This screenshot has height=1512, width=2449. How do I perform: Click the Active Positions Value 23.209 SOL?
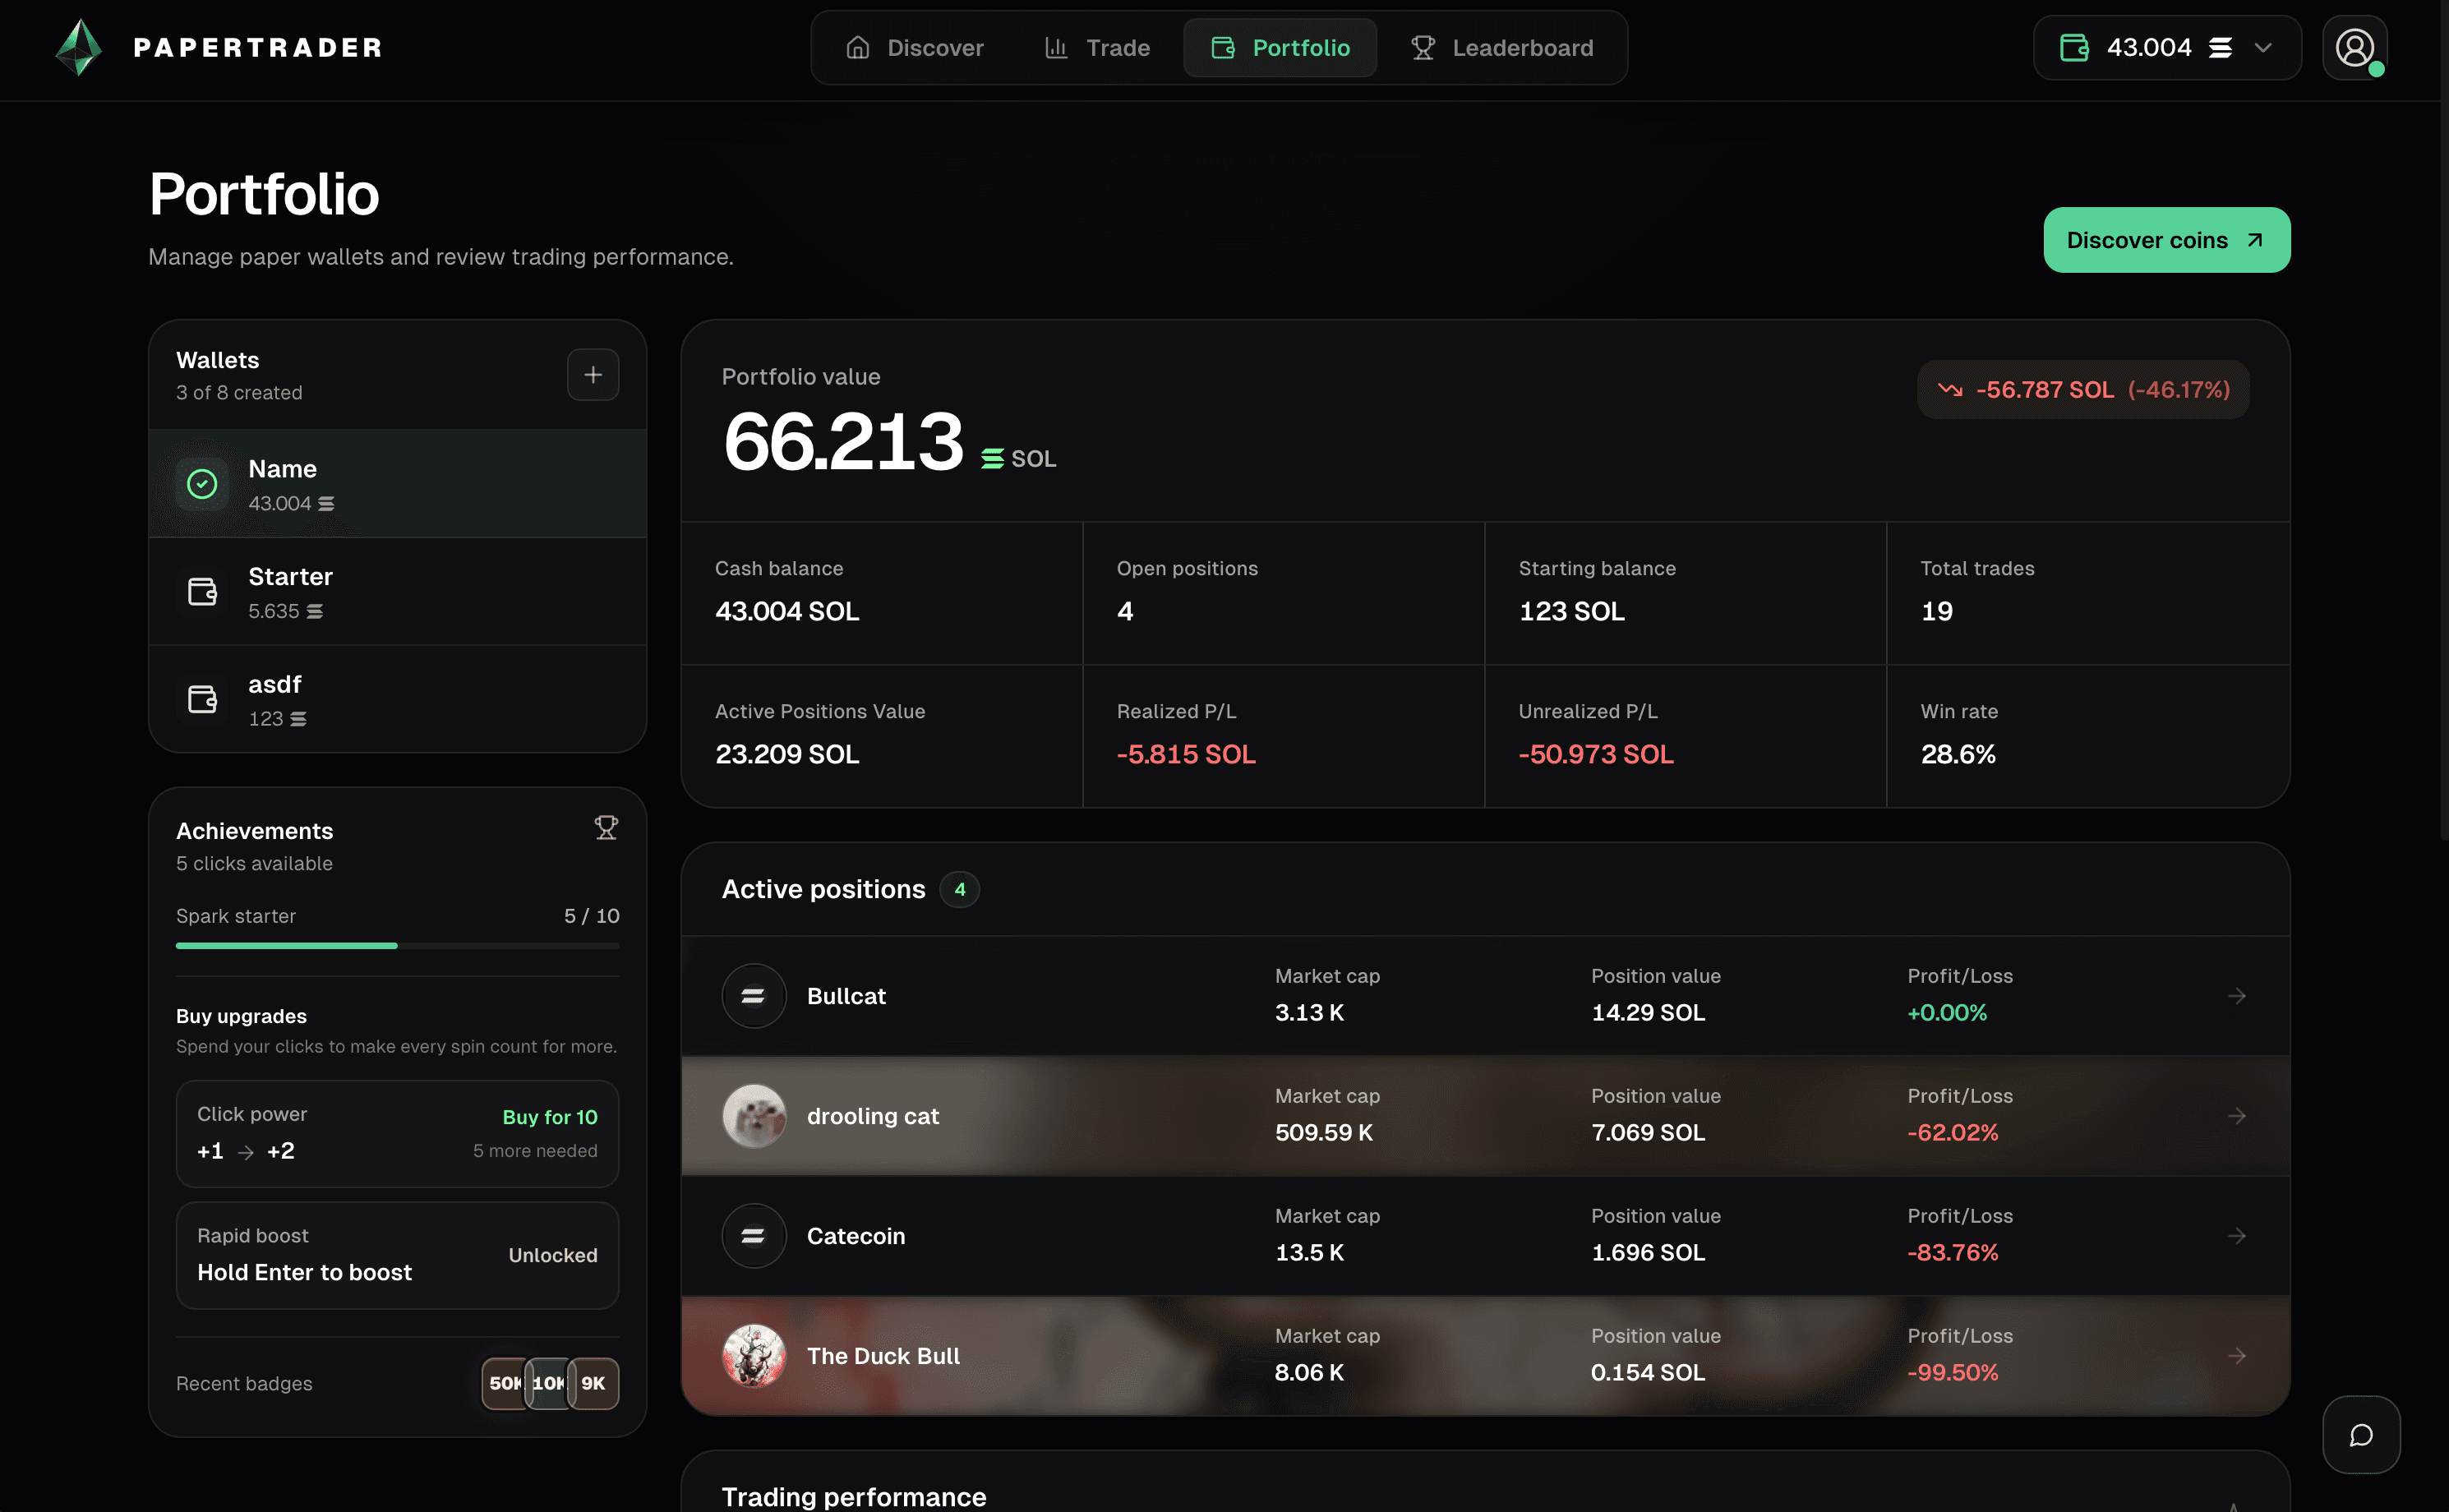click(x=787, y=755)
